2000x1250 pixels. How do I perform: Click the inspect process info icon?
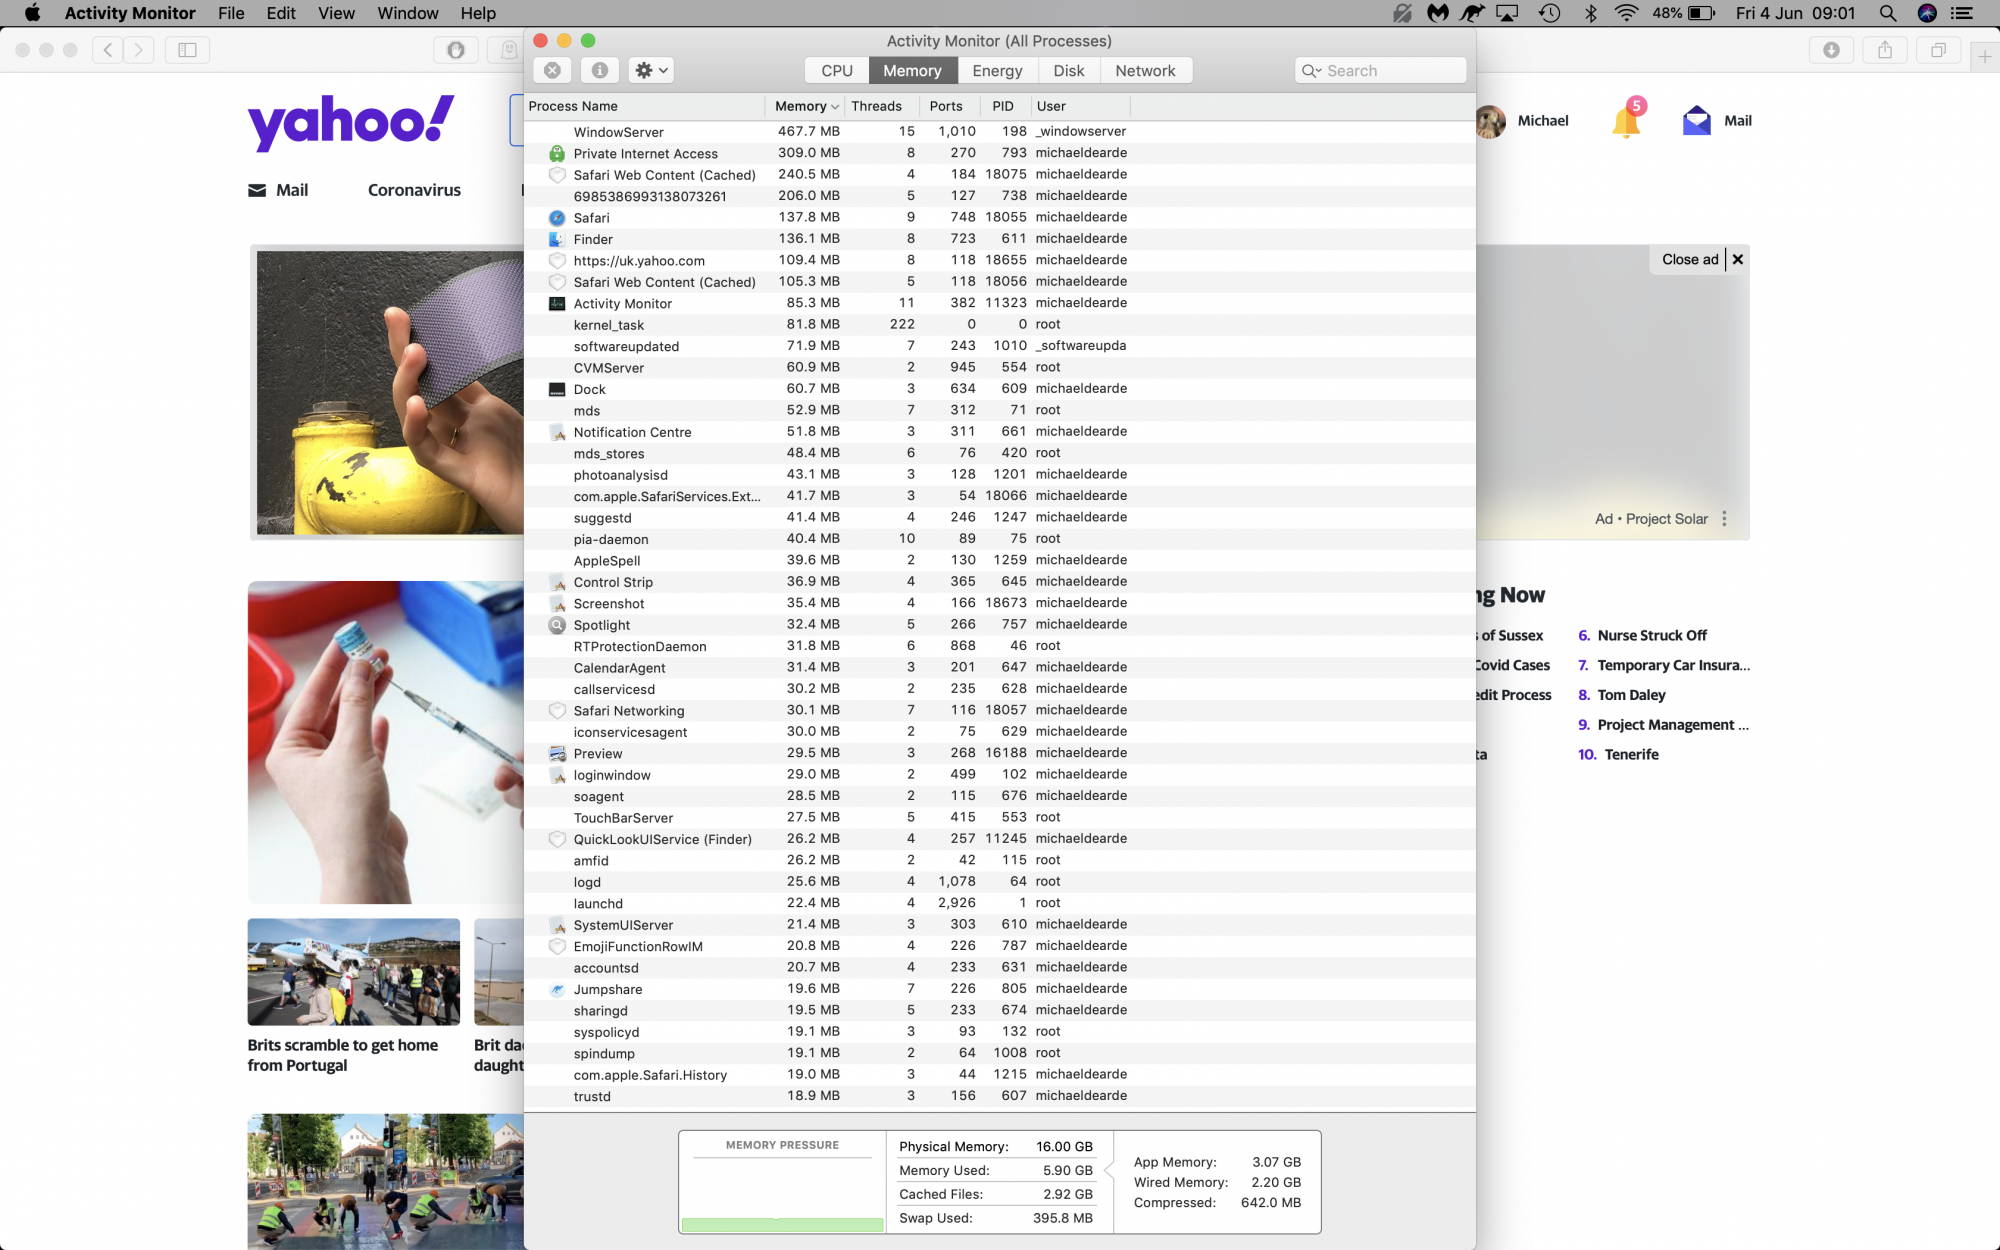[x=600, y=70]
